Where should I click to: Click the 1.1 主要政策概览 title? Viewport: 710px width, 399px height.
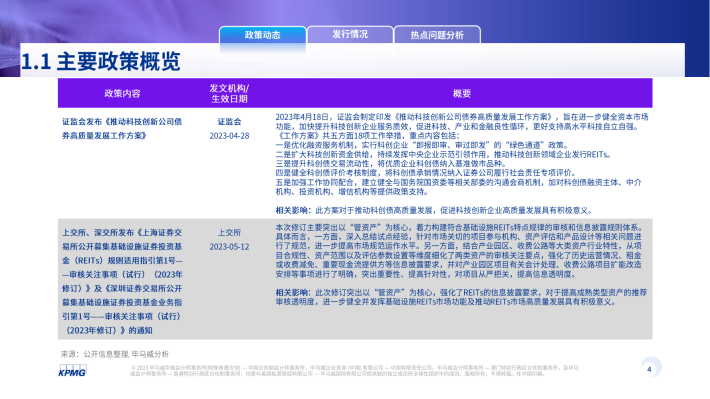tap(101, 62)
